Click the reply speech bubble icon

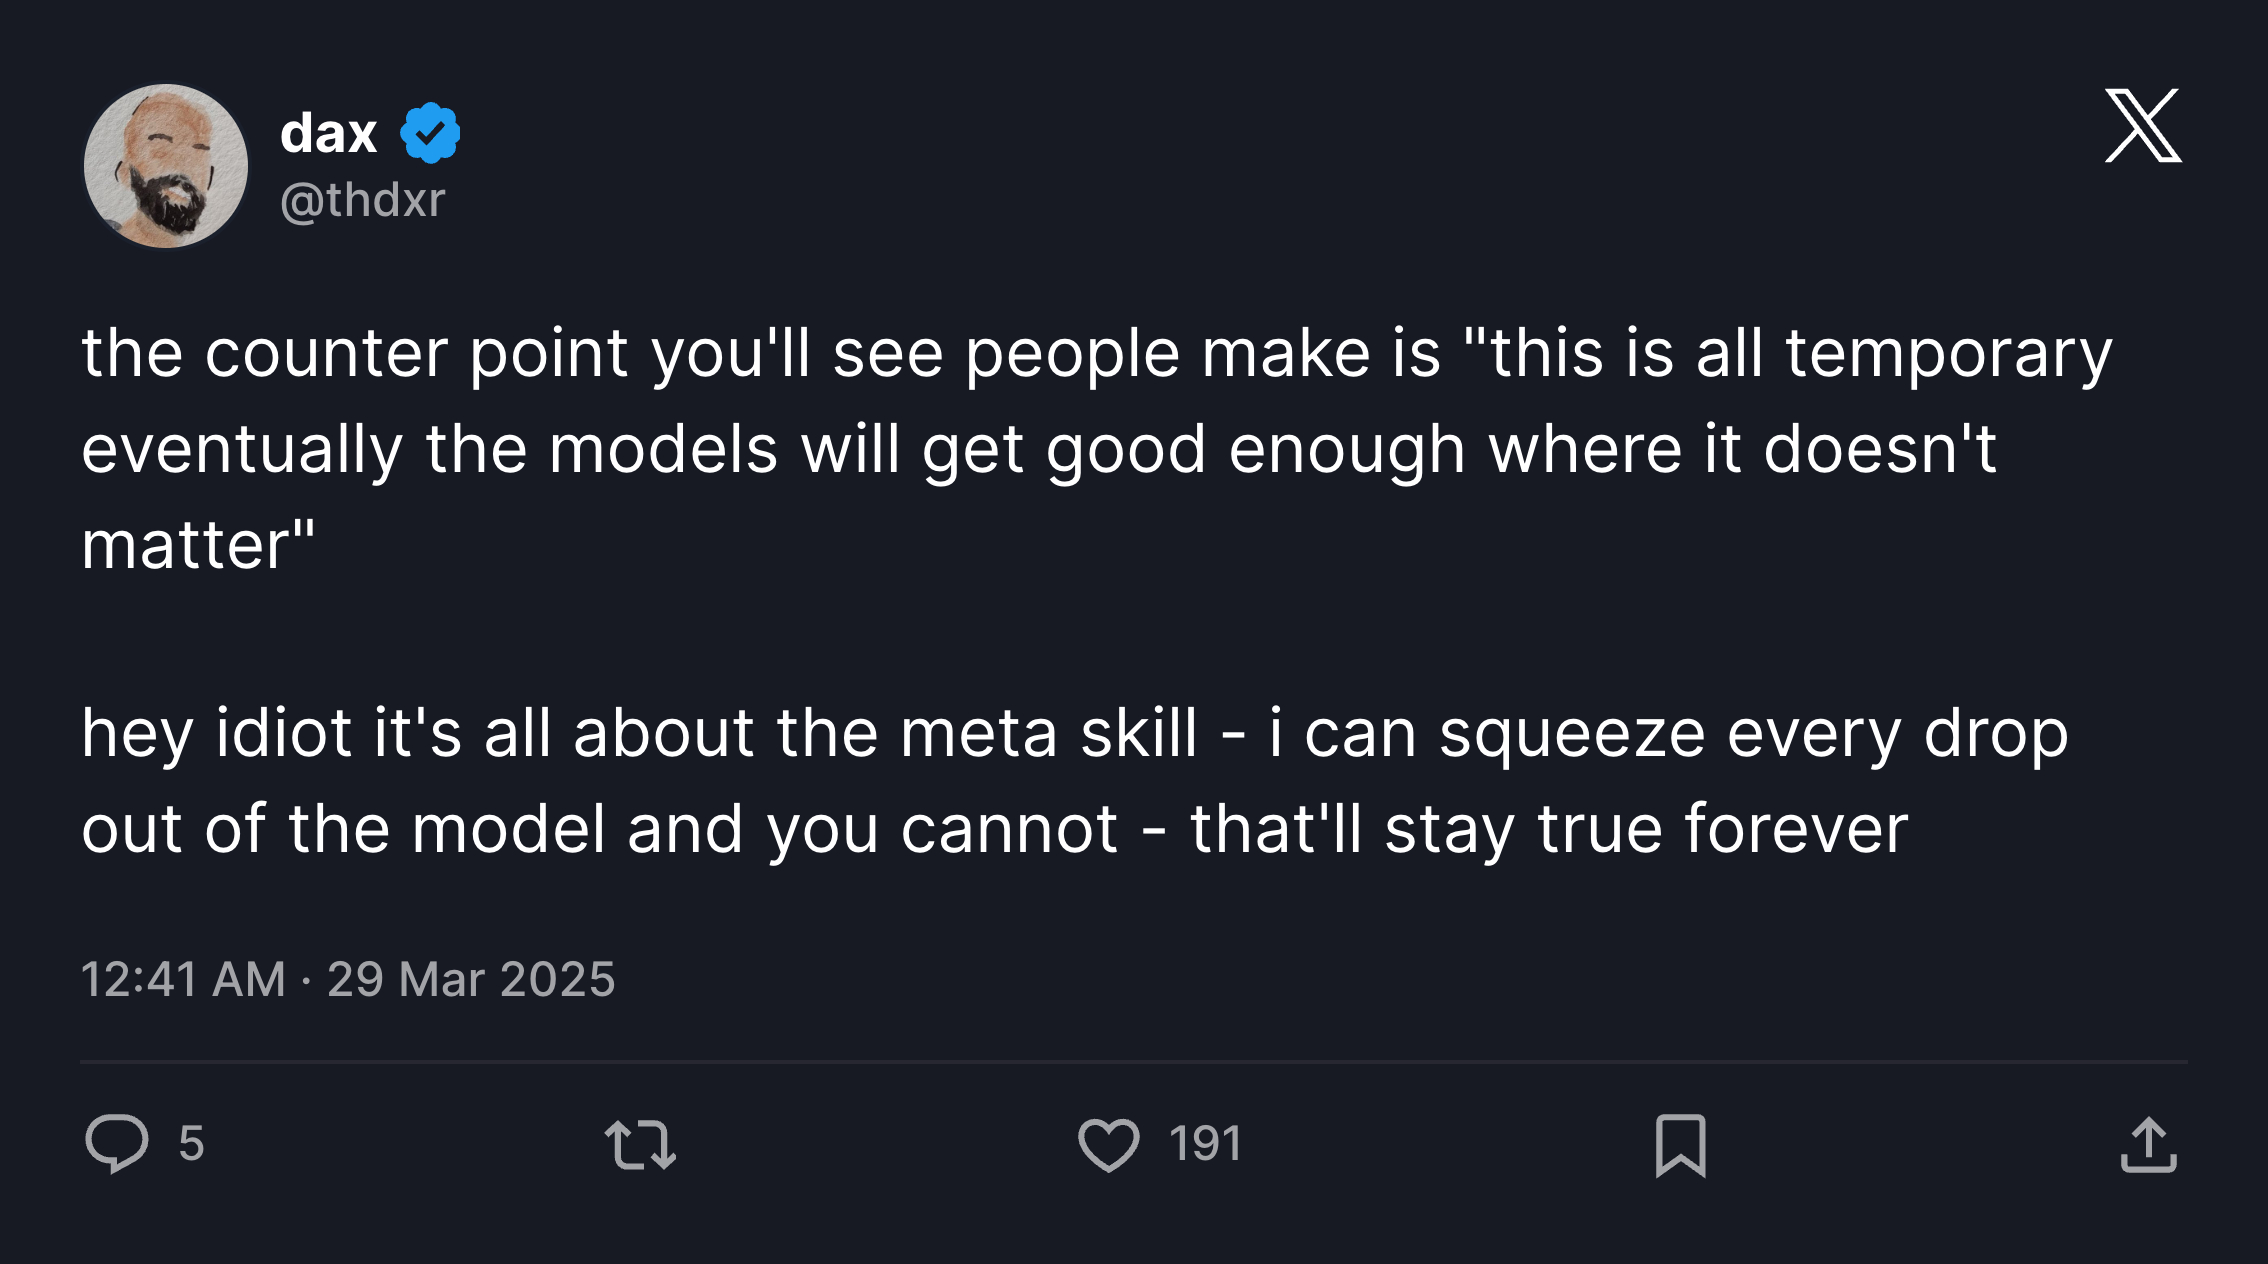click(117, 1143)
